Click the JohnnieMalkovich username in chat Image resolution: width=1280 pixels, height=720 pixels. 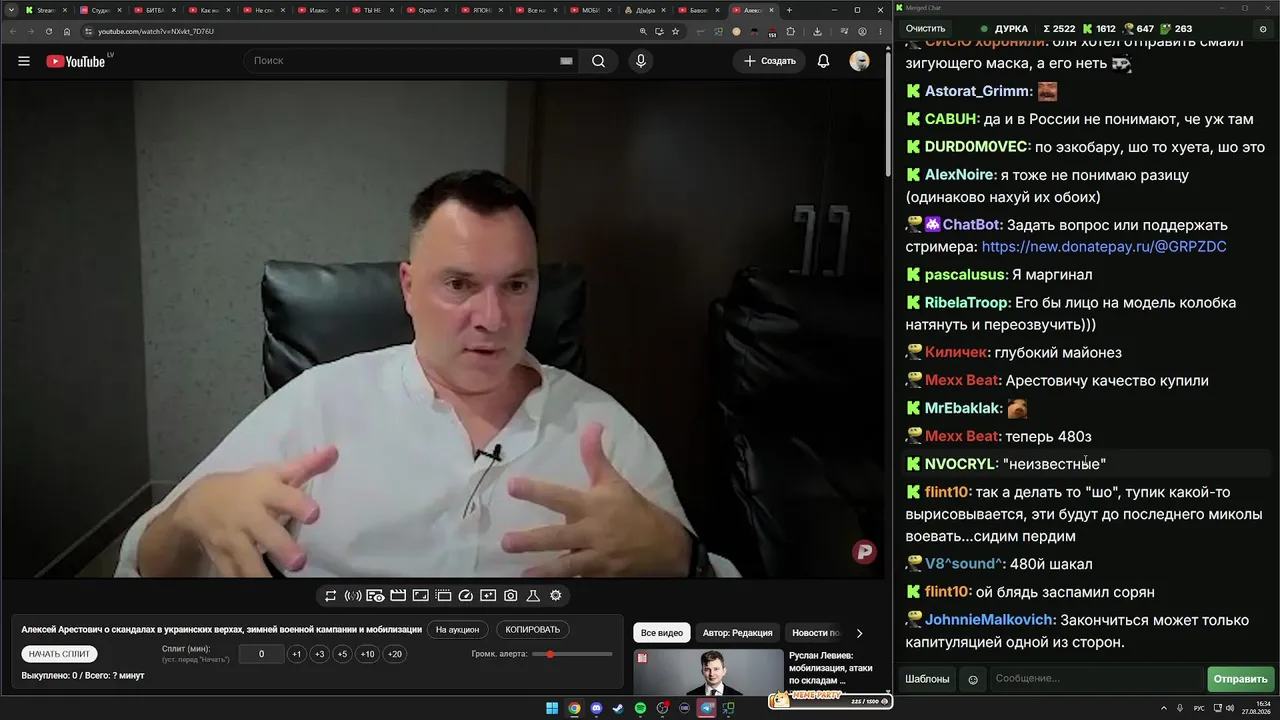[x=990, y=620]
